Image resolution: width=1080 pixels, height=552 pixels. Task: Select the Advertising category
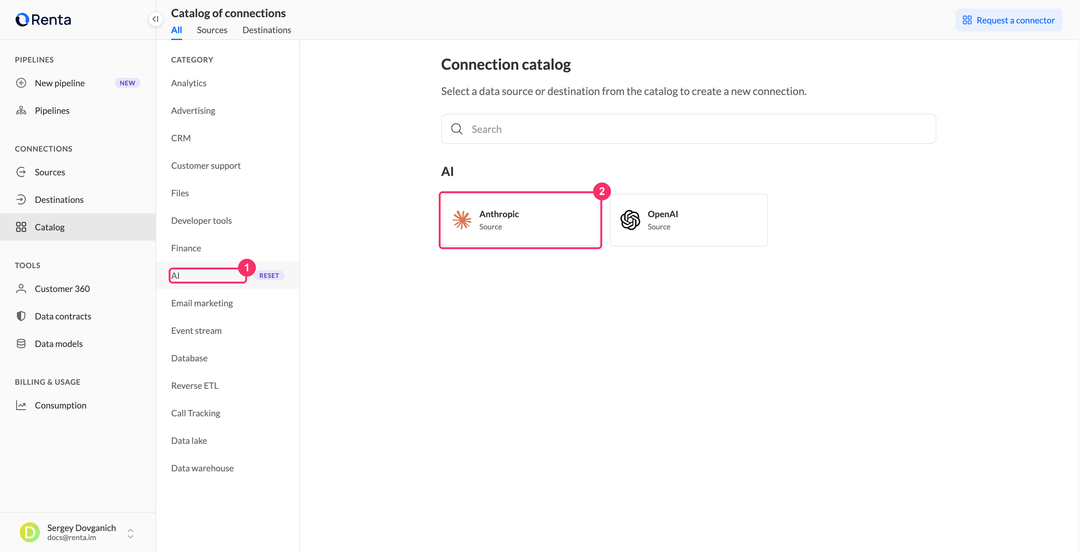point(193,110)
